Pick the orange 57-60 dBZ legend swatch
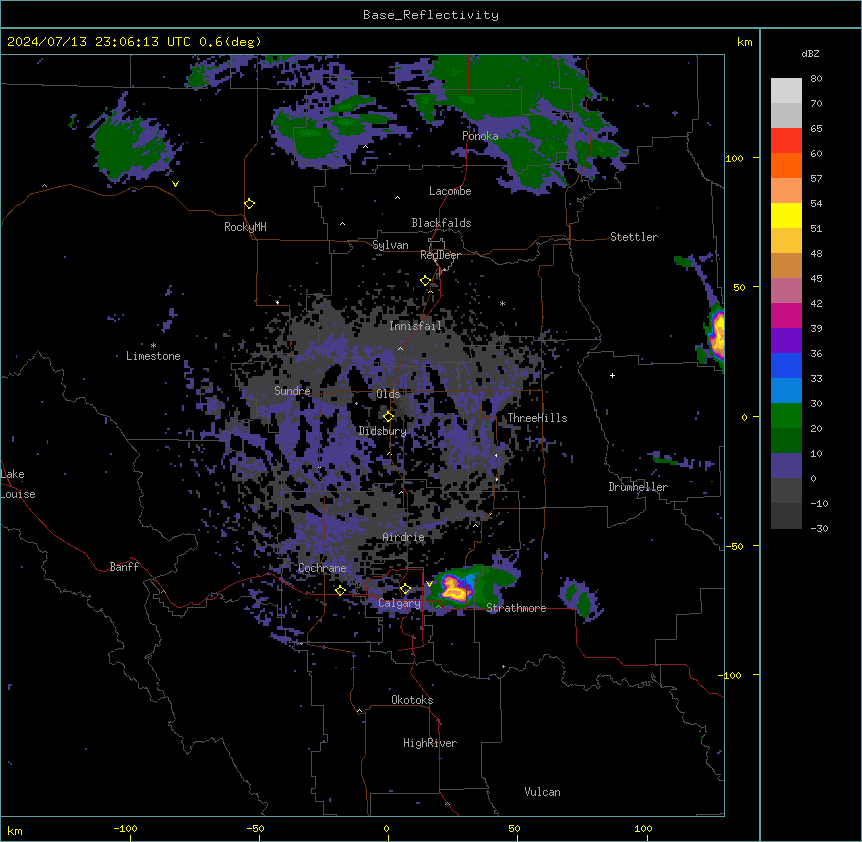This screenshot has height=842, width=862. (786, 165)
